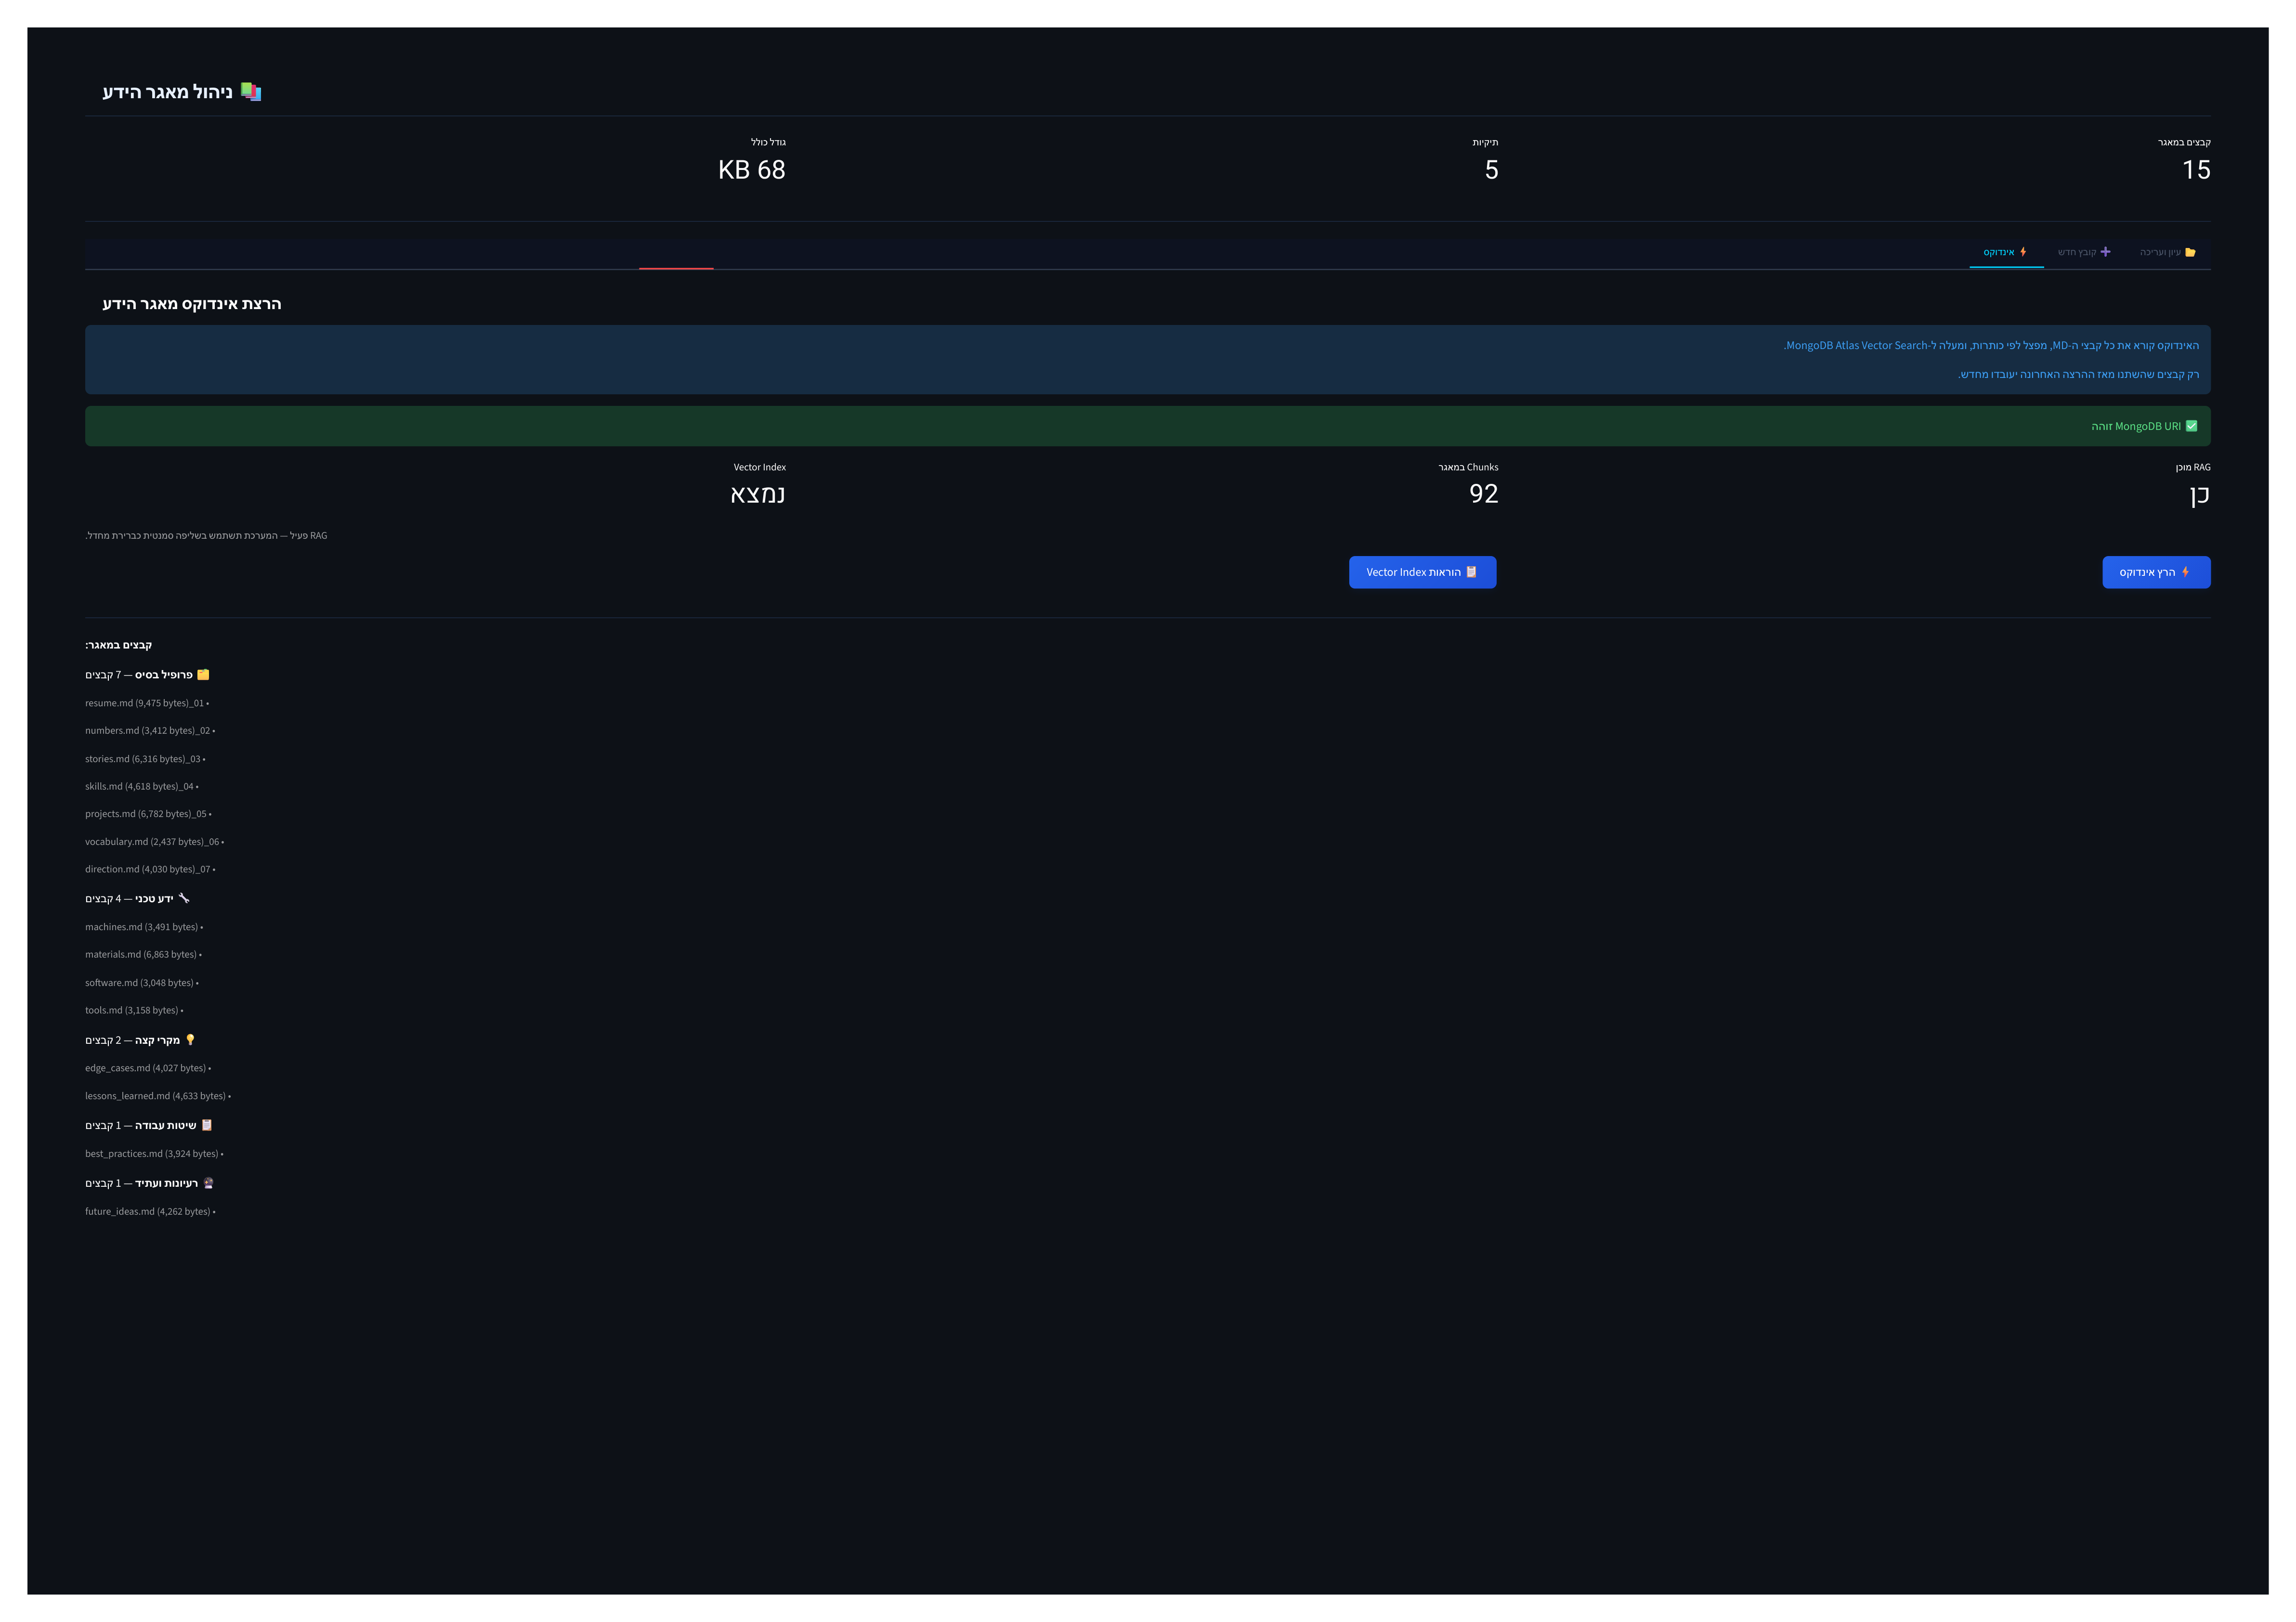Click the light bulb icon beside מקרי קצה
This screenshot has width=2296, height=1622.
pyautogui.click(x=190, y=1040)
